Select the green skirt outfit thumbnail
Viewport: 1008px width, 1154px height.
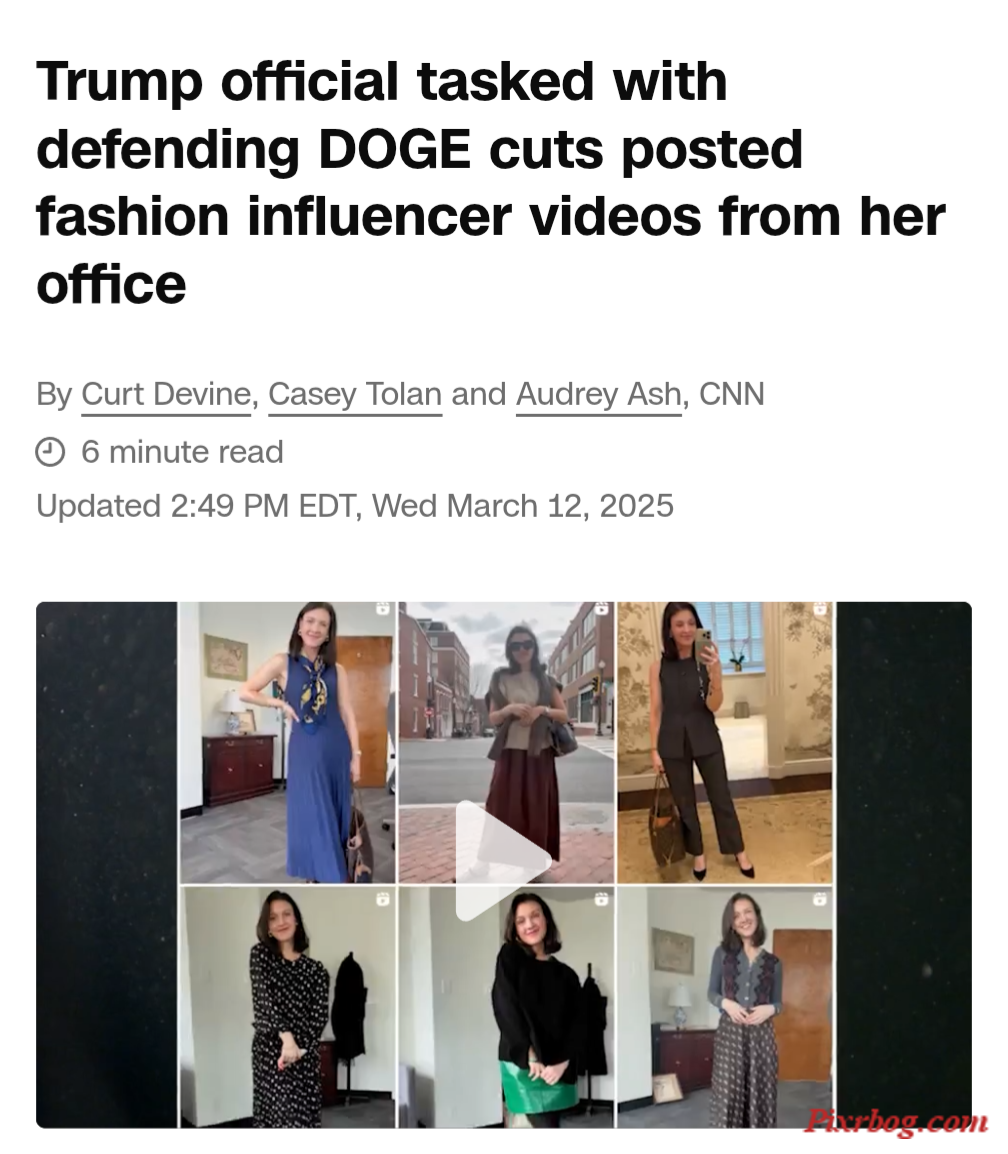click(x=506, y=1008)
